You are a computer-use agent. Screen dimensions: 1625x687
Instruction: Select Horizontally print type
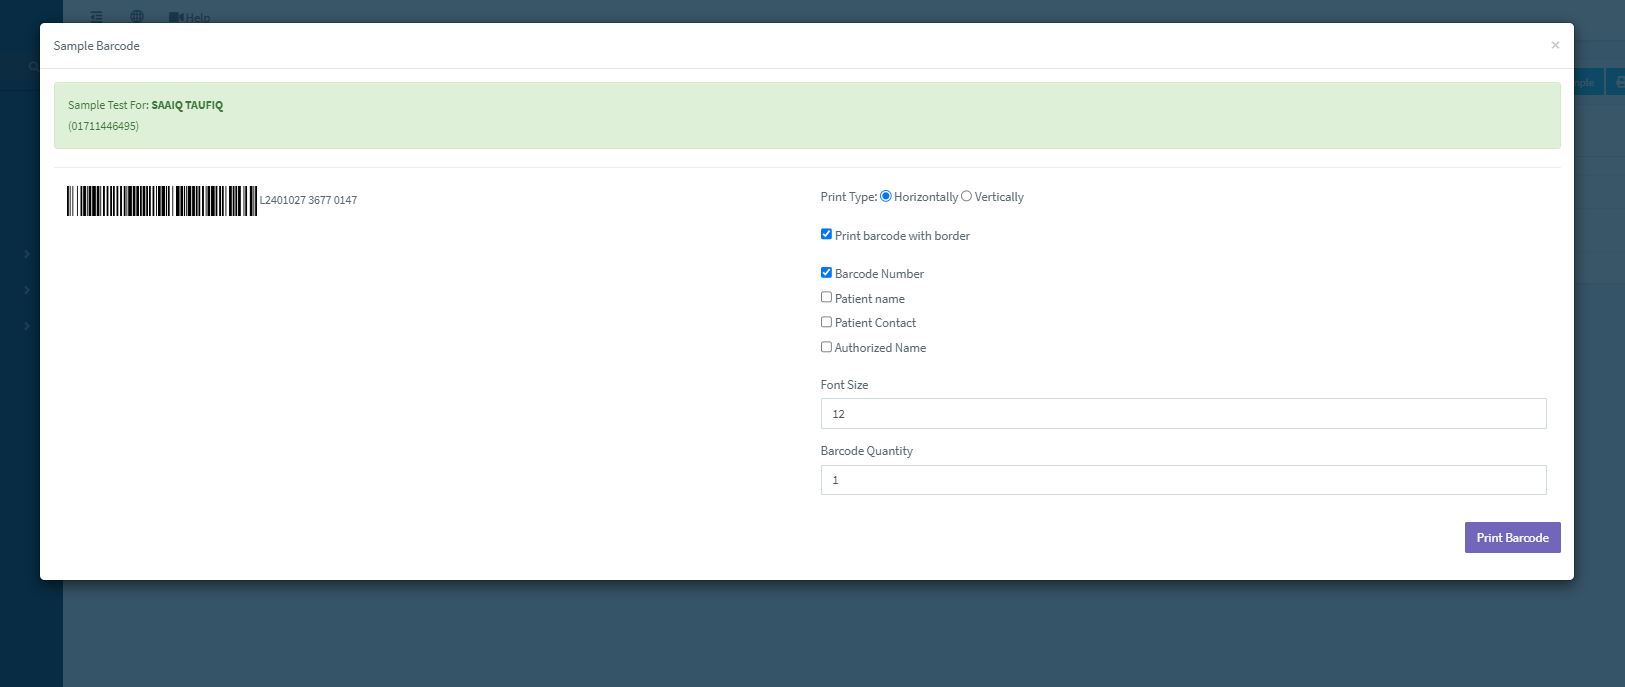[886, 197]
